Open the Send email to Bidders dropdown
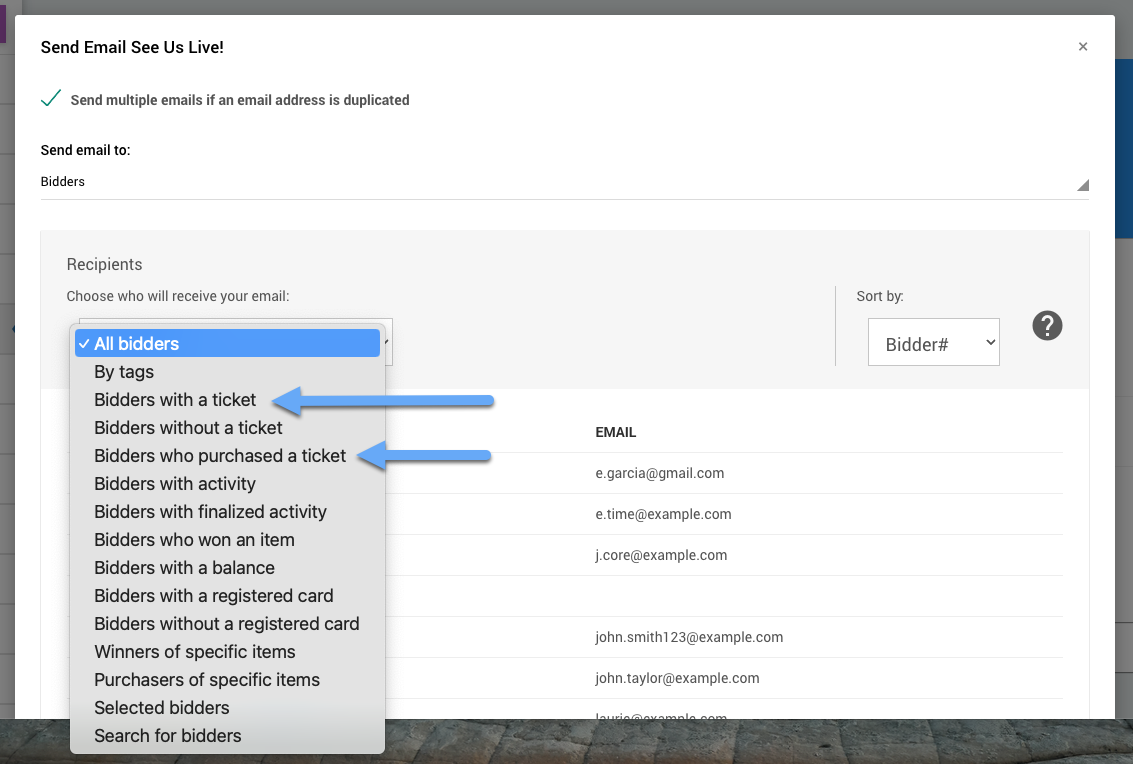The image size is (1133, 764). pyautogui.click(x=564, y=182)
